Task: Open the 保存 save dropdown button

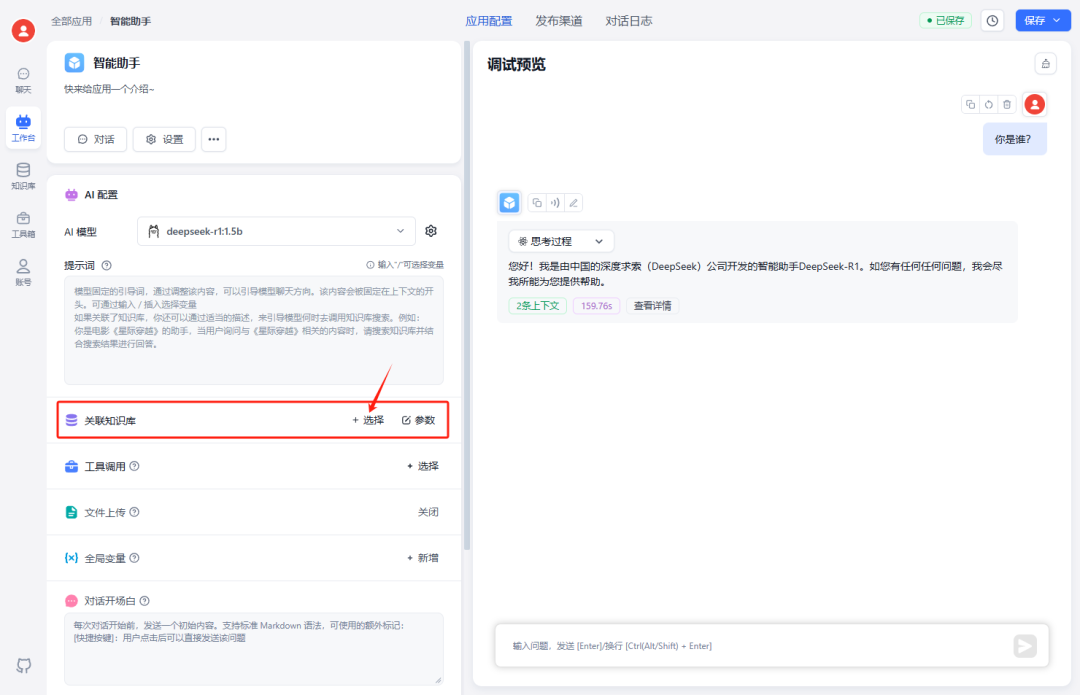Action: click(1043, 21)
